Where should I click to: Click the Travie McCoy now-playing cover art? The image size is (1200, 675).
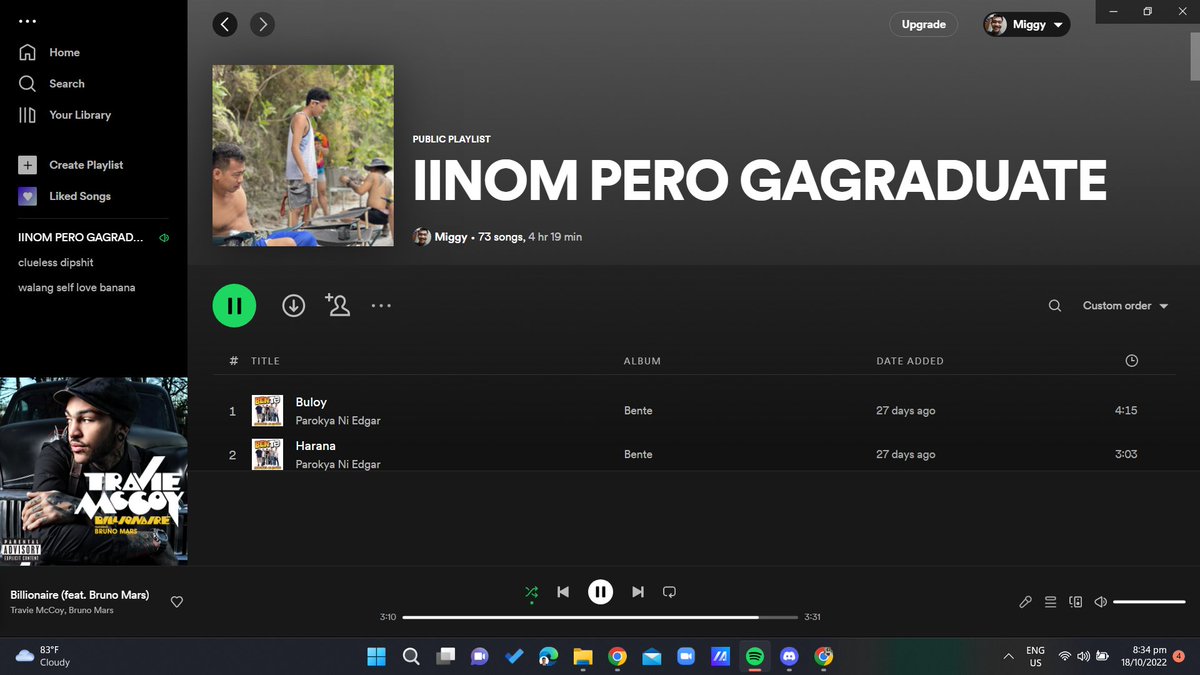coord(94,471)
